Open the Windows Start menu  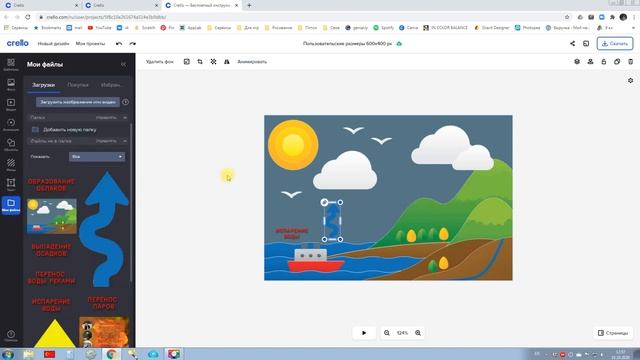8,354
